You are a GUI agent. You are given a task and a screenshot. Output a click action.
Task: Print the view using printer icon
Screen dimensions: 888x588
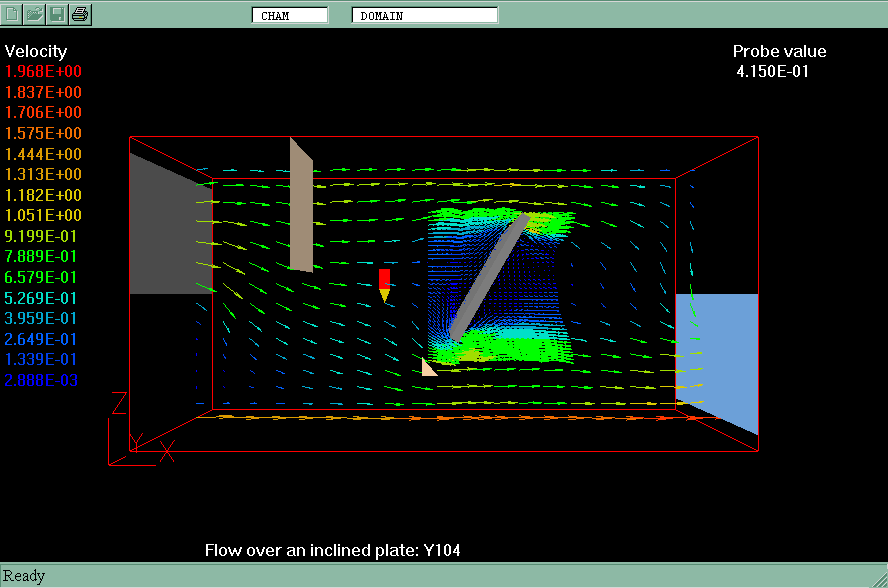(x=81, y=15)
